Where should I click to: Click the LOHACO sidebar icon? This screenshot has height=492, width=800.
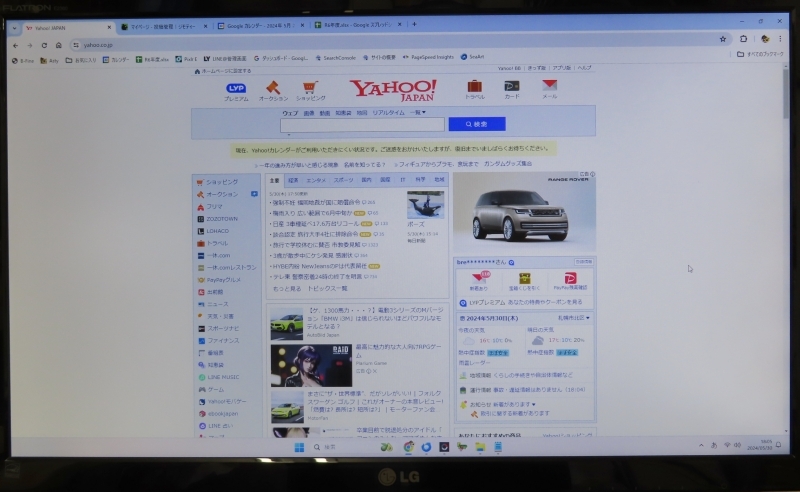[x=201, y=231]
